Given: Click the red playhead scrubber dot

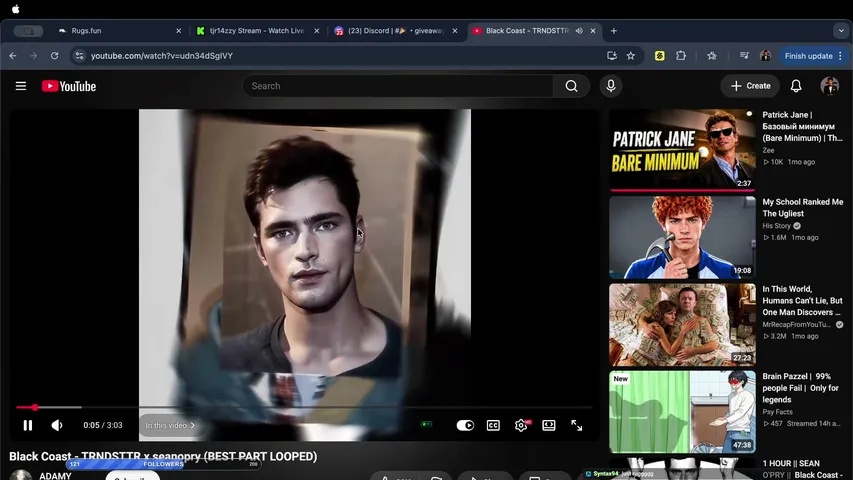Looking at the screenshot, I should point(35,407).
